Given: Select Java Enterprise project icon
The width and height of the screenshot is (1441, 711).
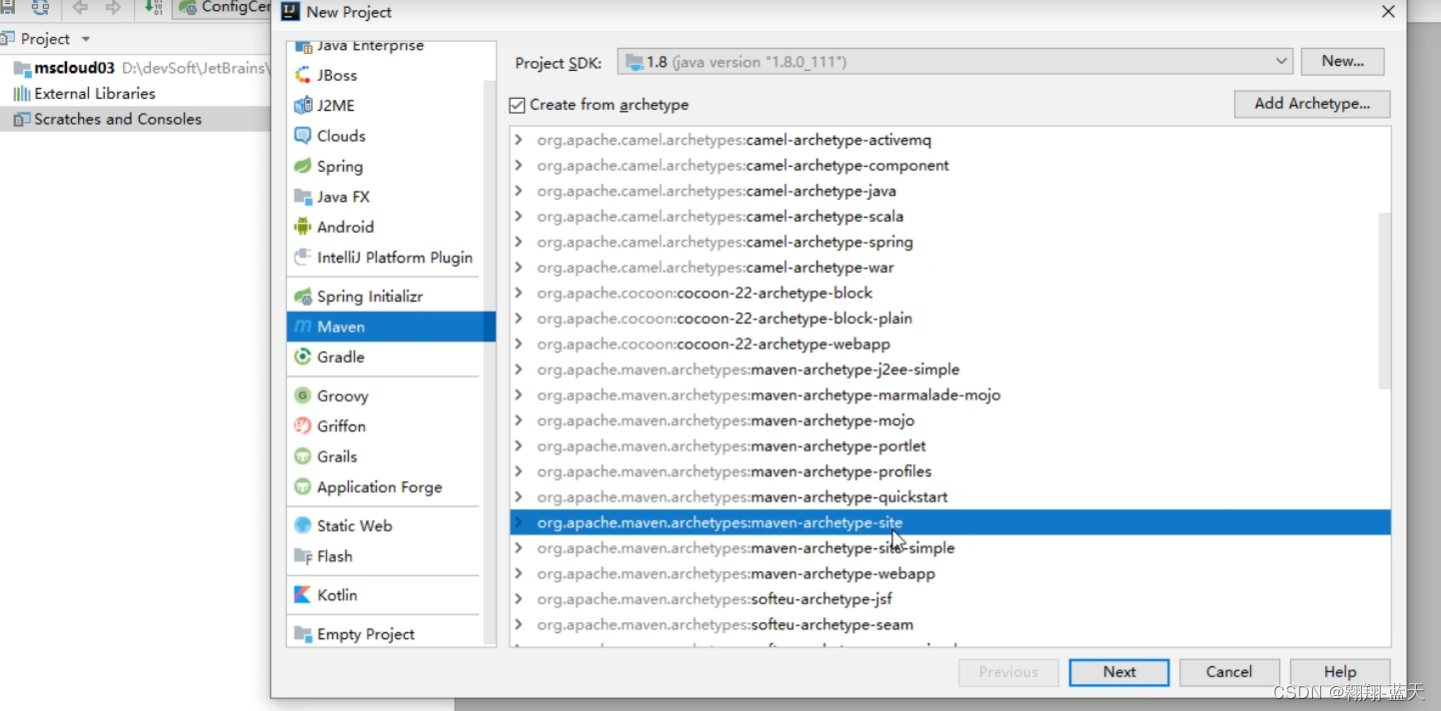Looking at the screenshot, I should pos(303,46).
